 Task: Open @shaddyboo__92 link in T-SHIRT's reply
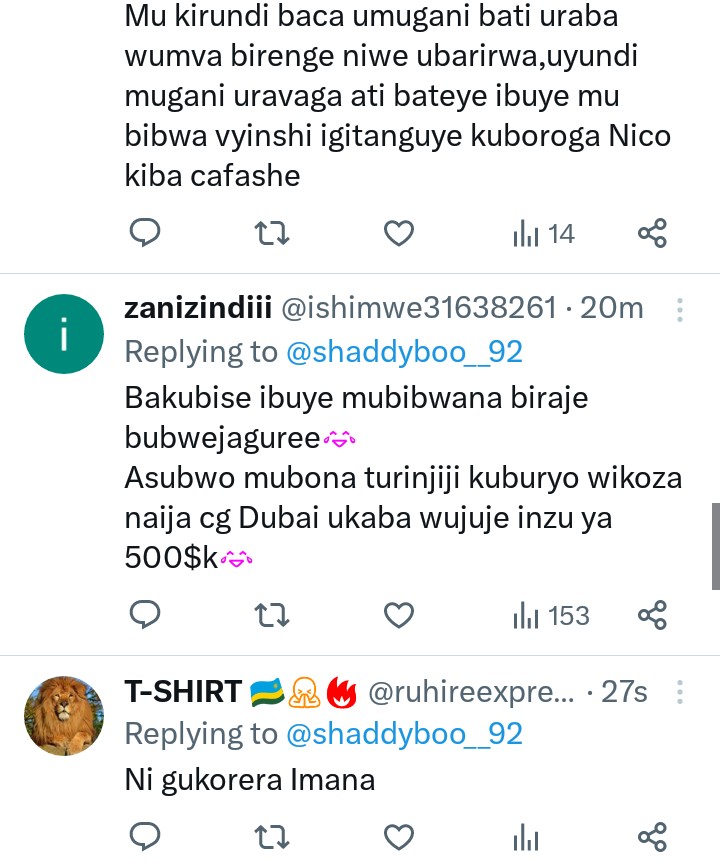404,734
